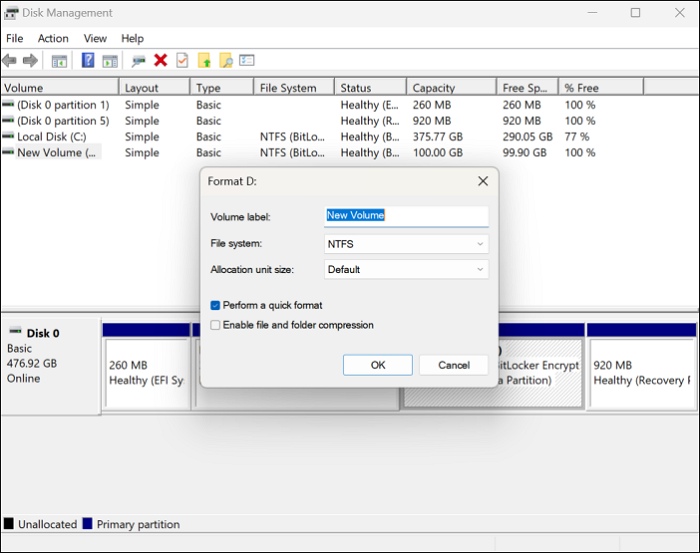Click the Properties checkmark page icon
This screenshot has height=553, width=700.
tap(182, 61)
